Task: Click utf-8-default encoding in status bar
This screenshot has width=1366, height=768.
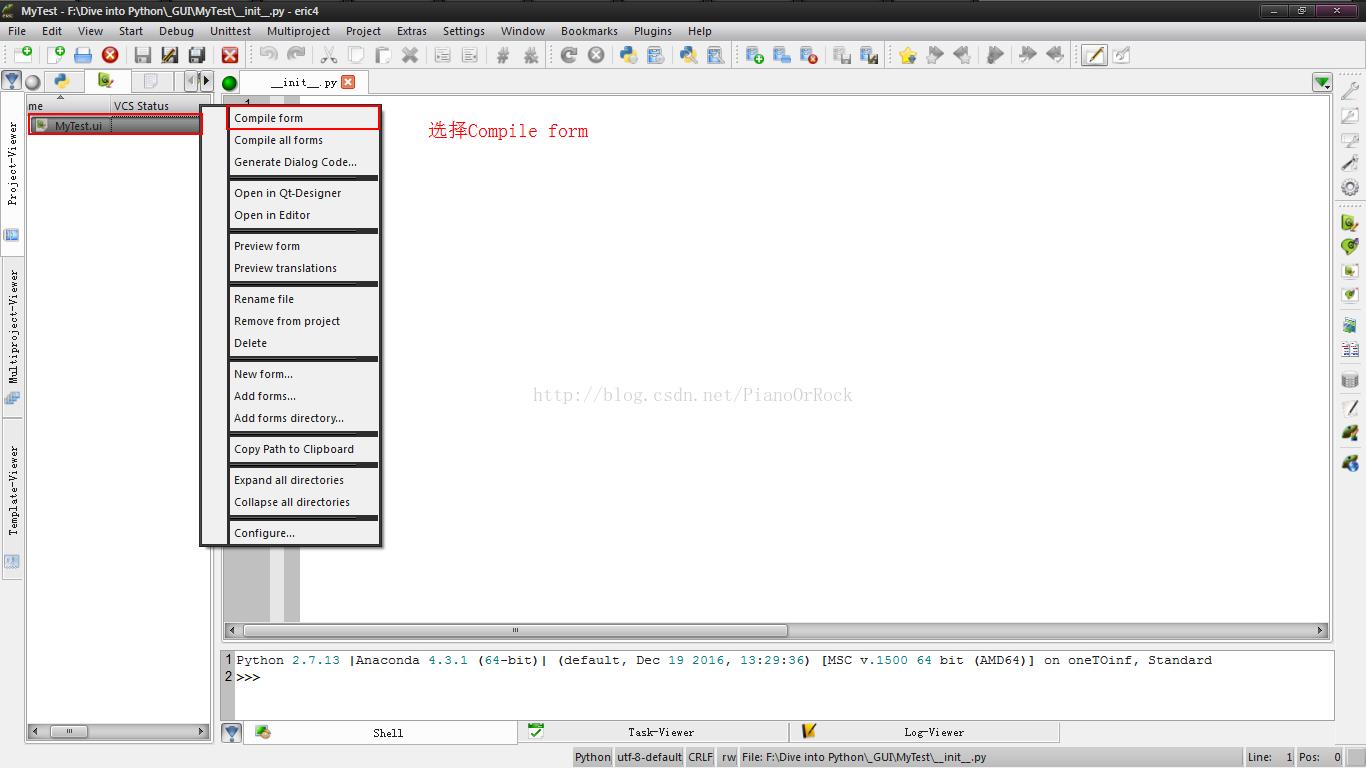Action: point(649,757)
